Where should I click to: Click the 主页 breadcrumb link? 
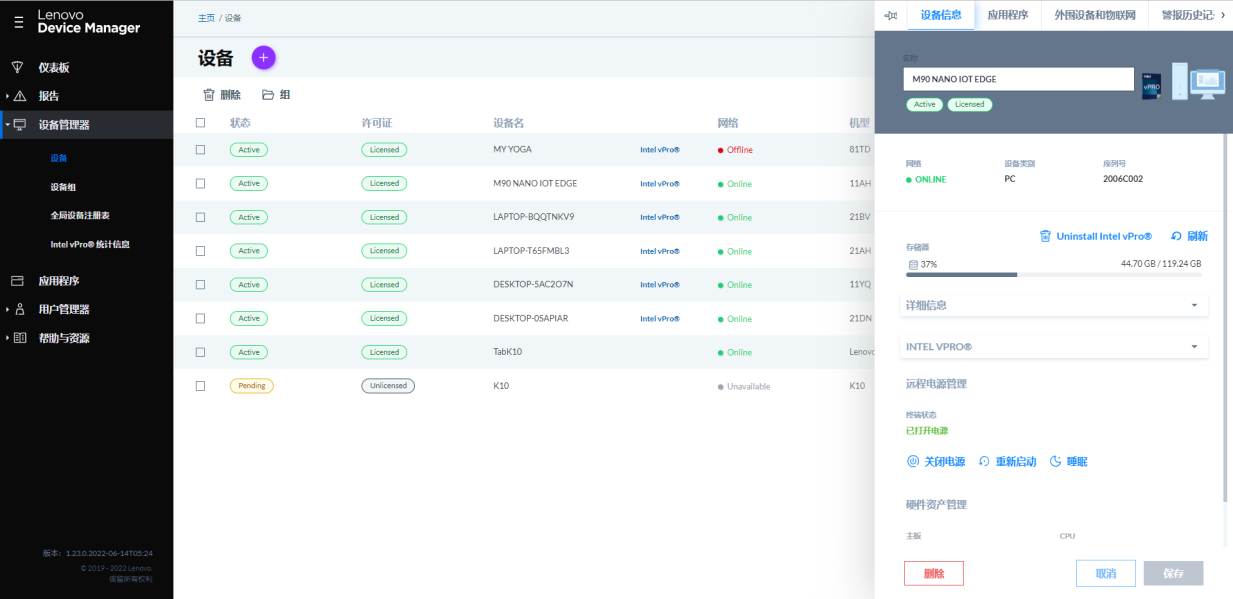[206, 18]
